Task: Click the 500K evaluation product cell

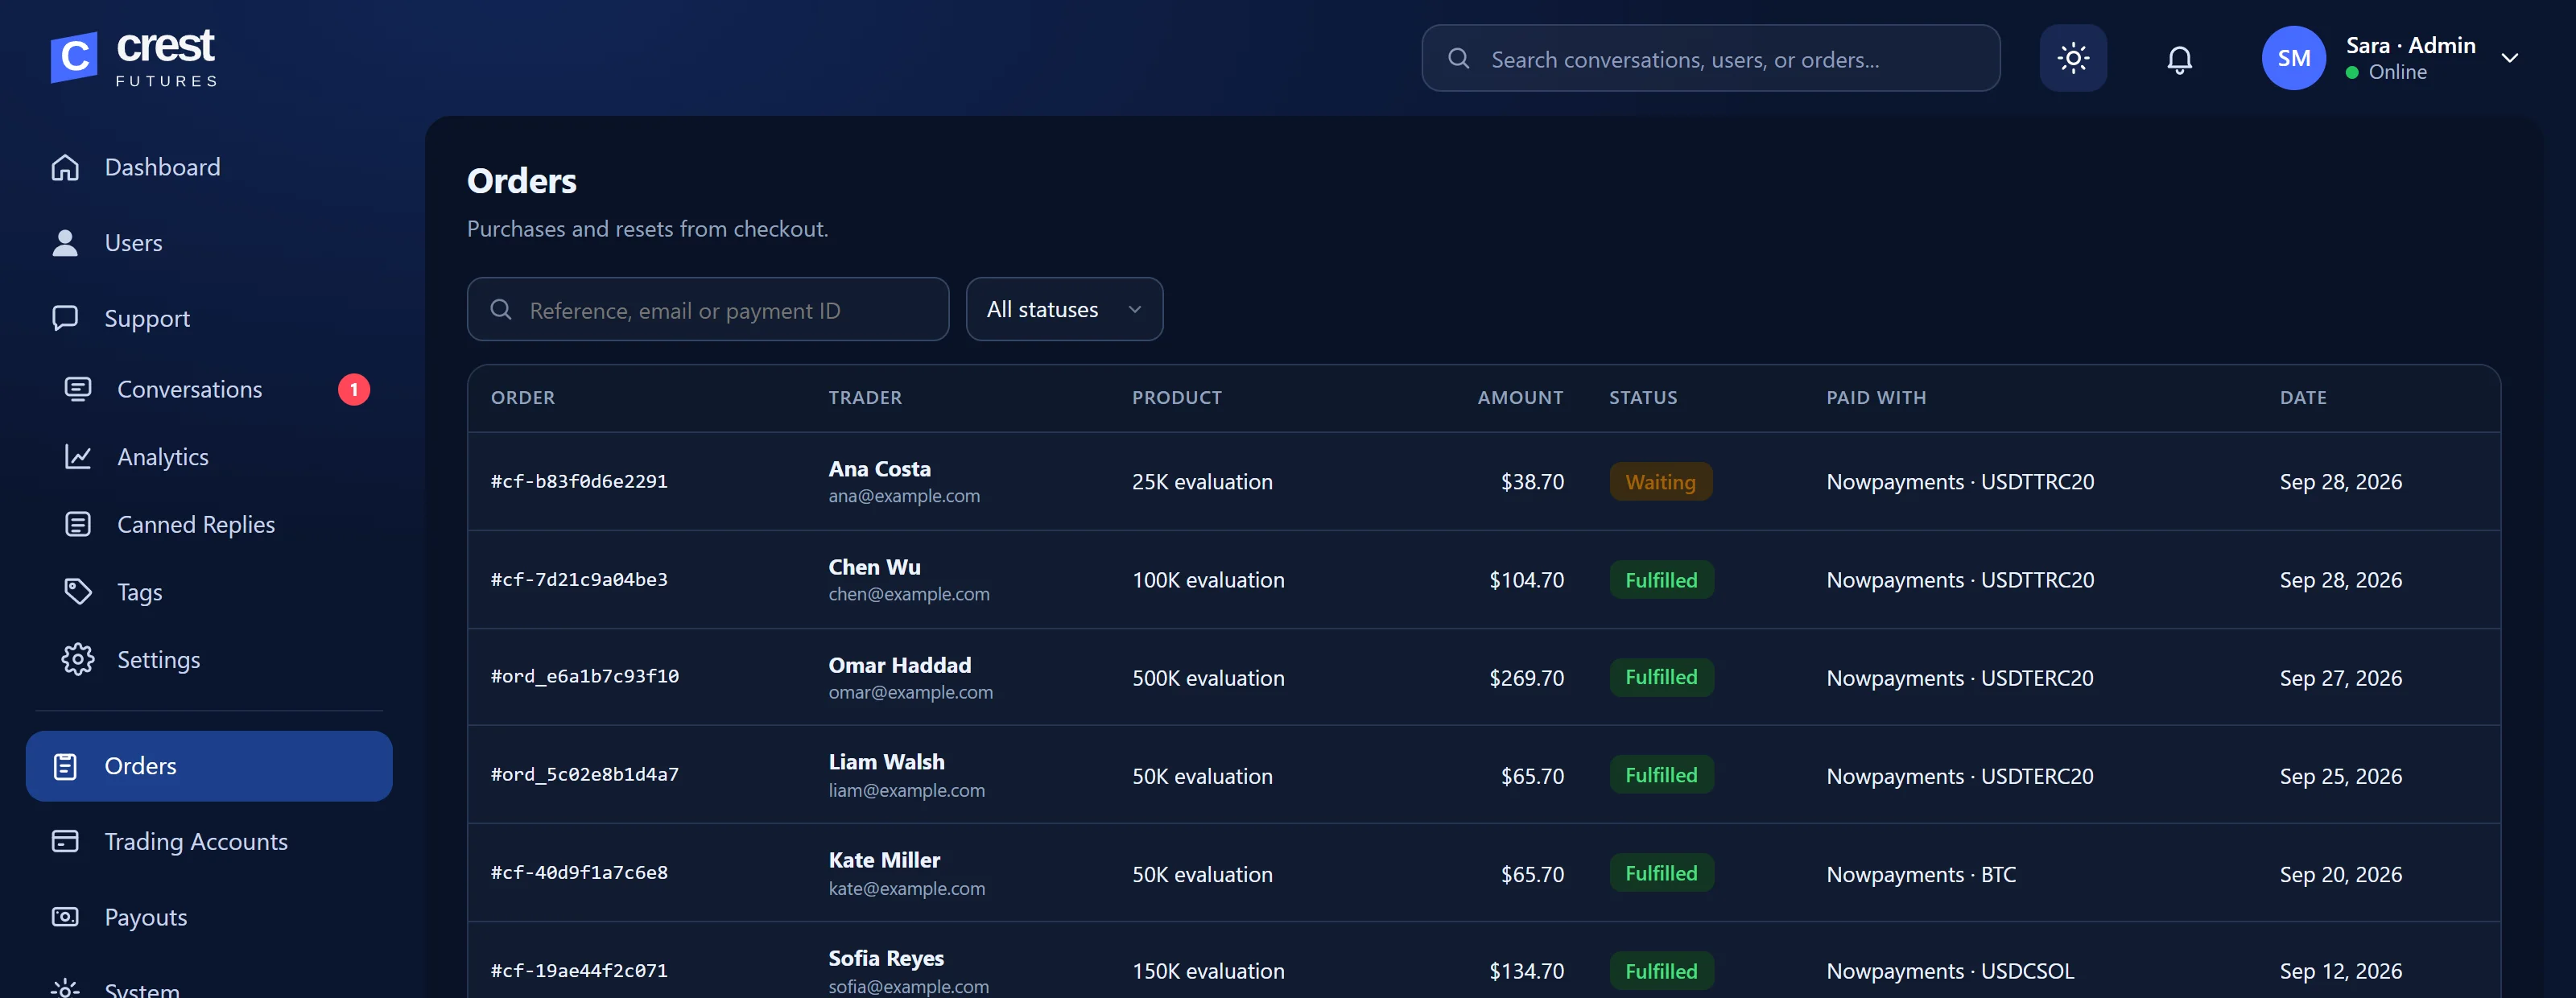Action: coord(1207,678)
